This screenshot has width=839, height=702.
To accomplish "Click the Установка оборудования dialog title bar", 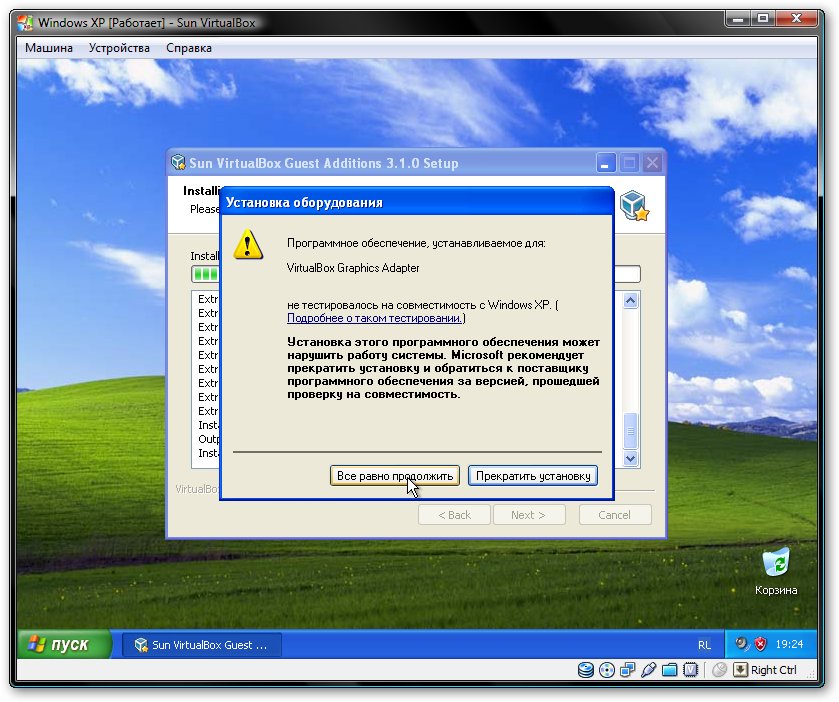I will coord(416,202).
